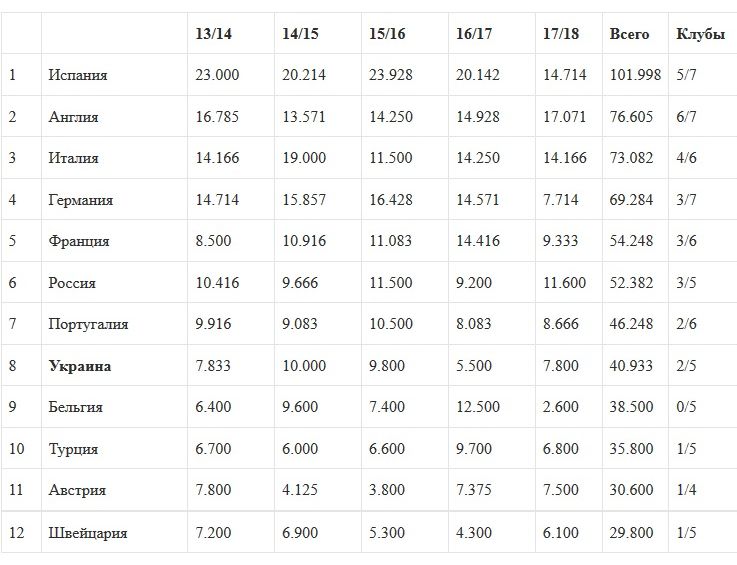737x565 pixels.
Task: Click the Испания country cell
Action: click(78, 75)
